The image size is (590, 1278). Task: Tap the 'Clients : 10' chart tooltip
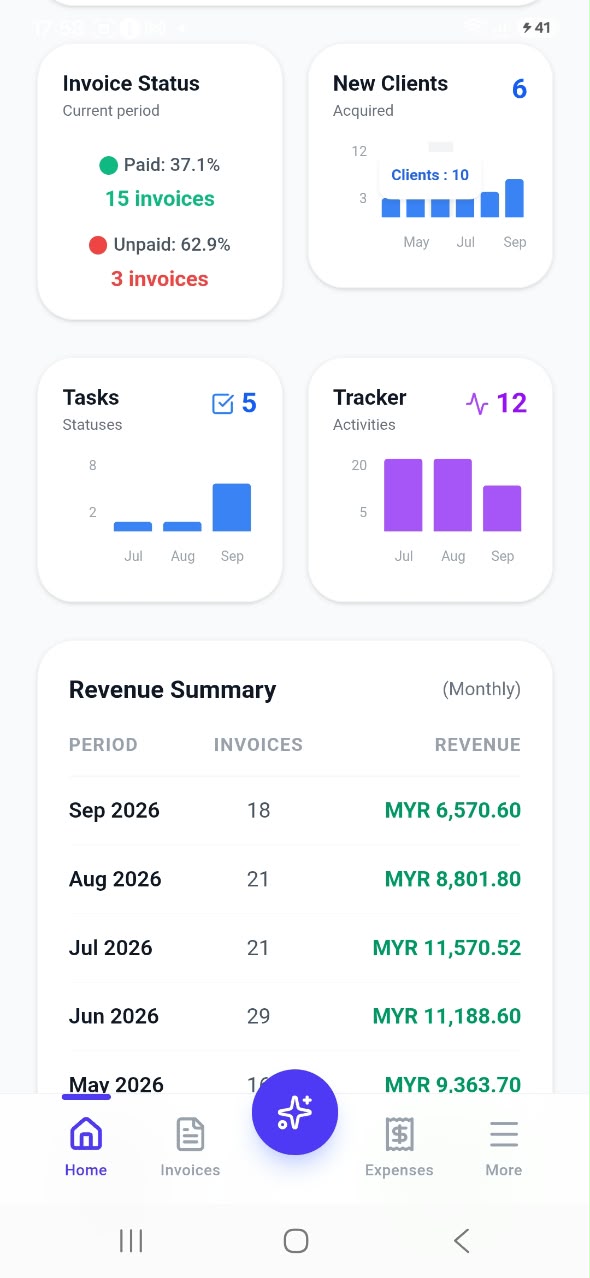click(x=430, y=175)
